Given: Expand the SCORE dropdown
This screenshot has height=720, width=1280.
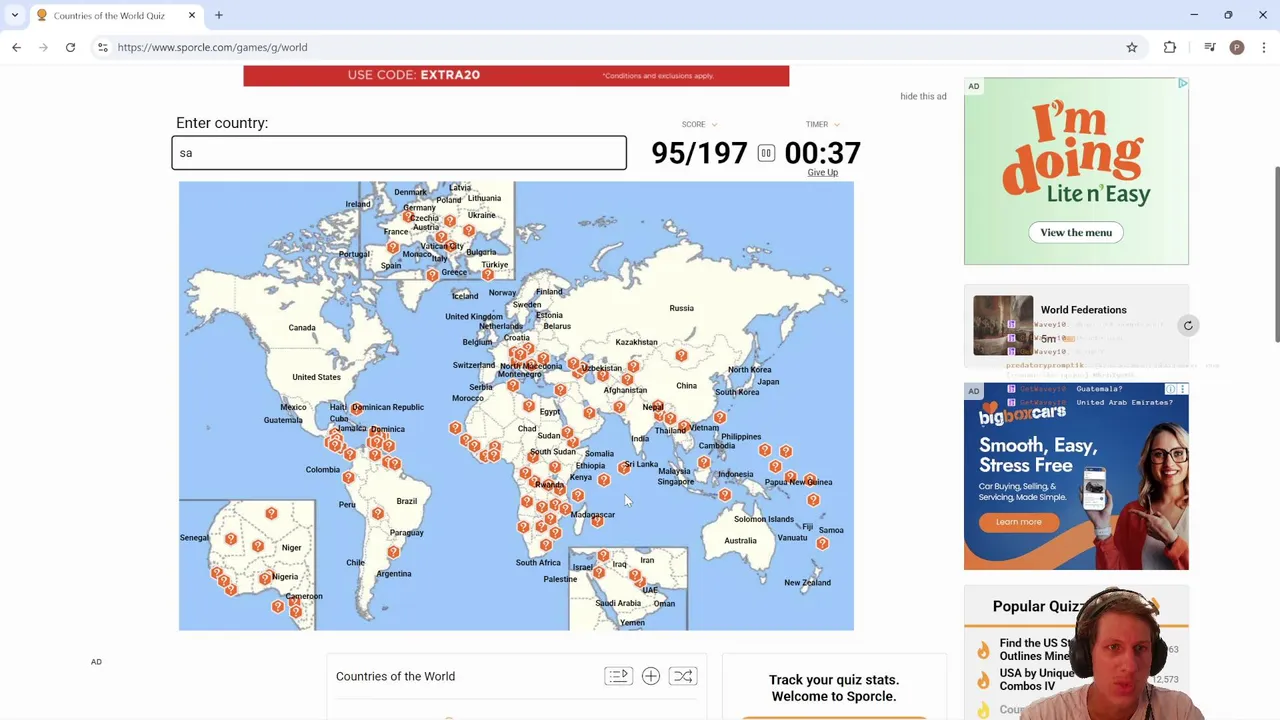Looking at the screenshot, I should (x=699, y=124).
